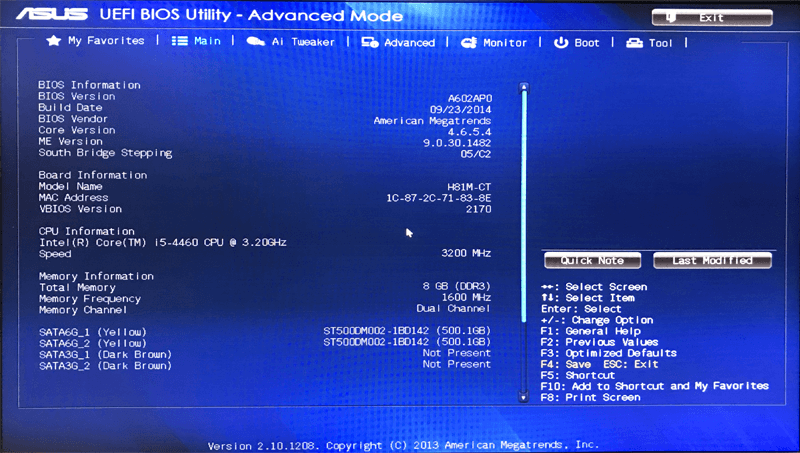Click the CPU Information heading
This screenshot has width=800, height=453.
coord(87,231)
